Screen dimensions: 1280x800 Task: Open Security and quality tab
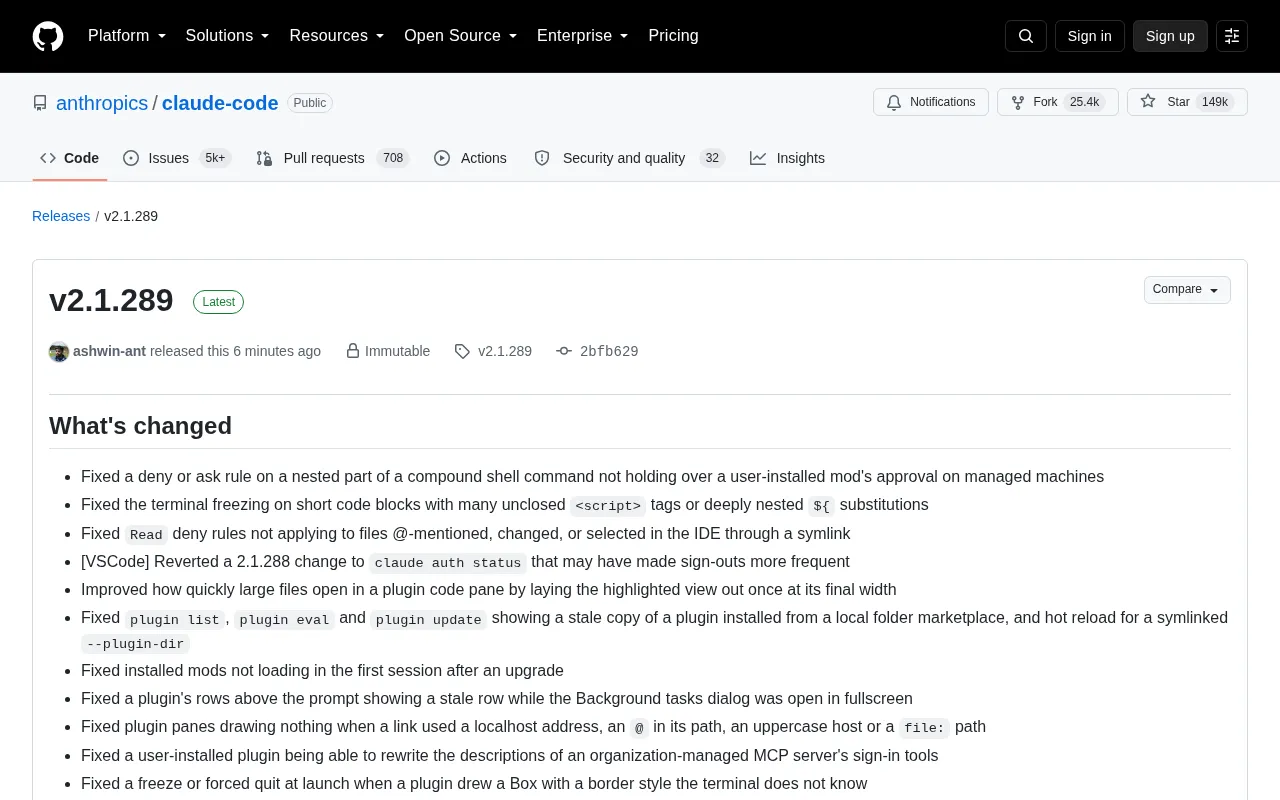(x=629, y=158)
